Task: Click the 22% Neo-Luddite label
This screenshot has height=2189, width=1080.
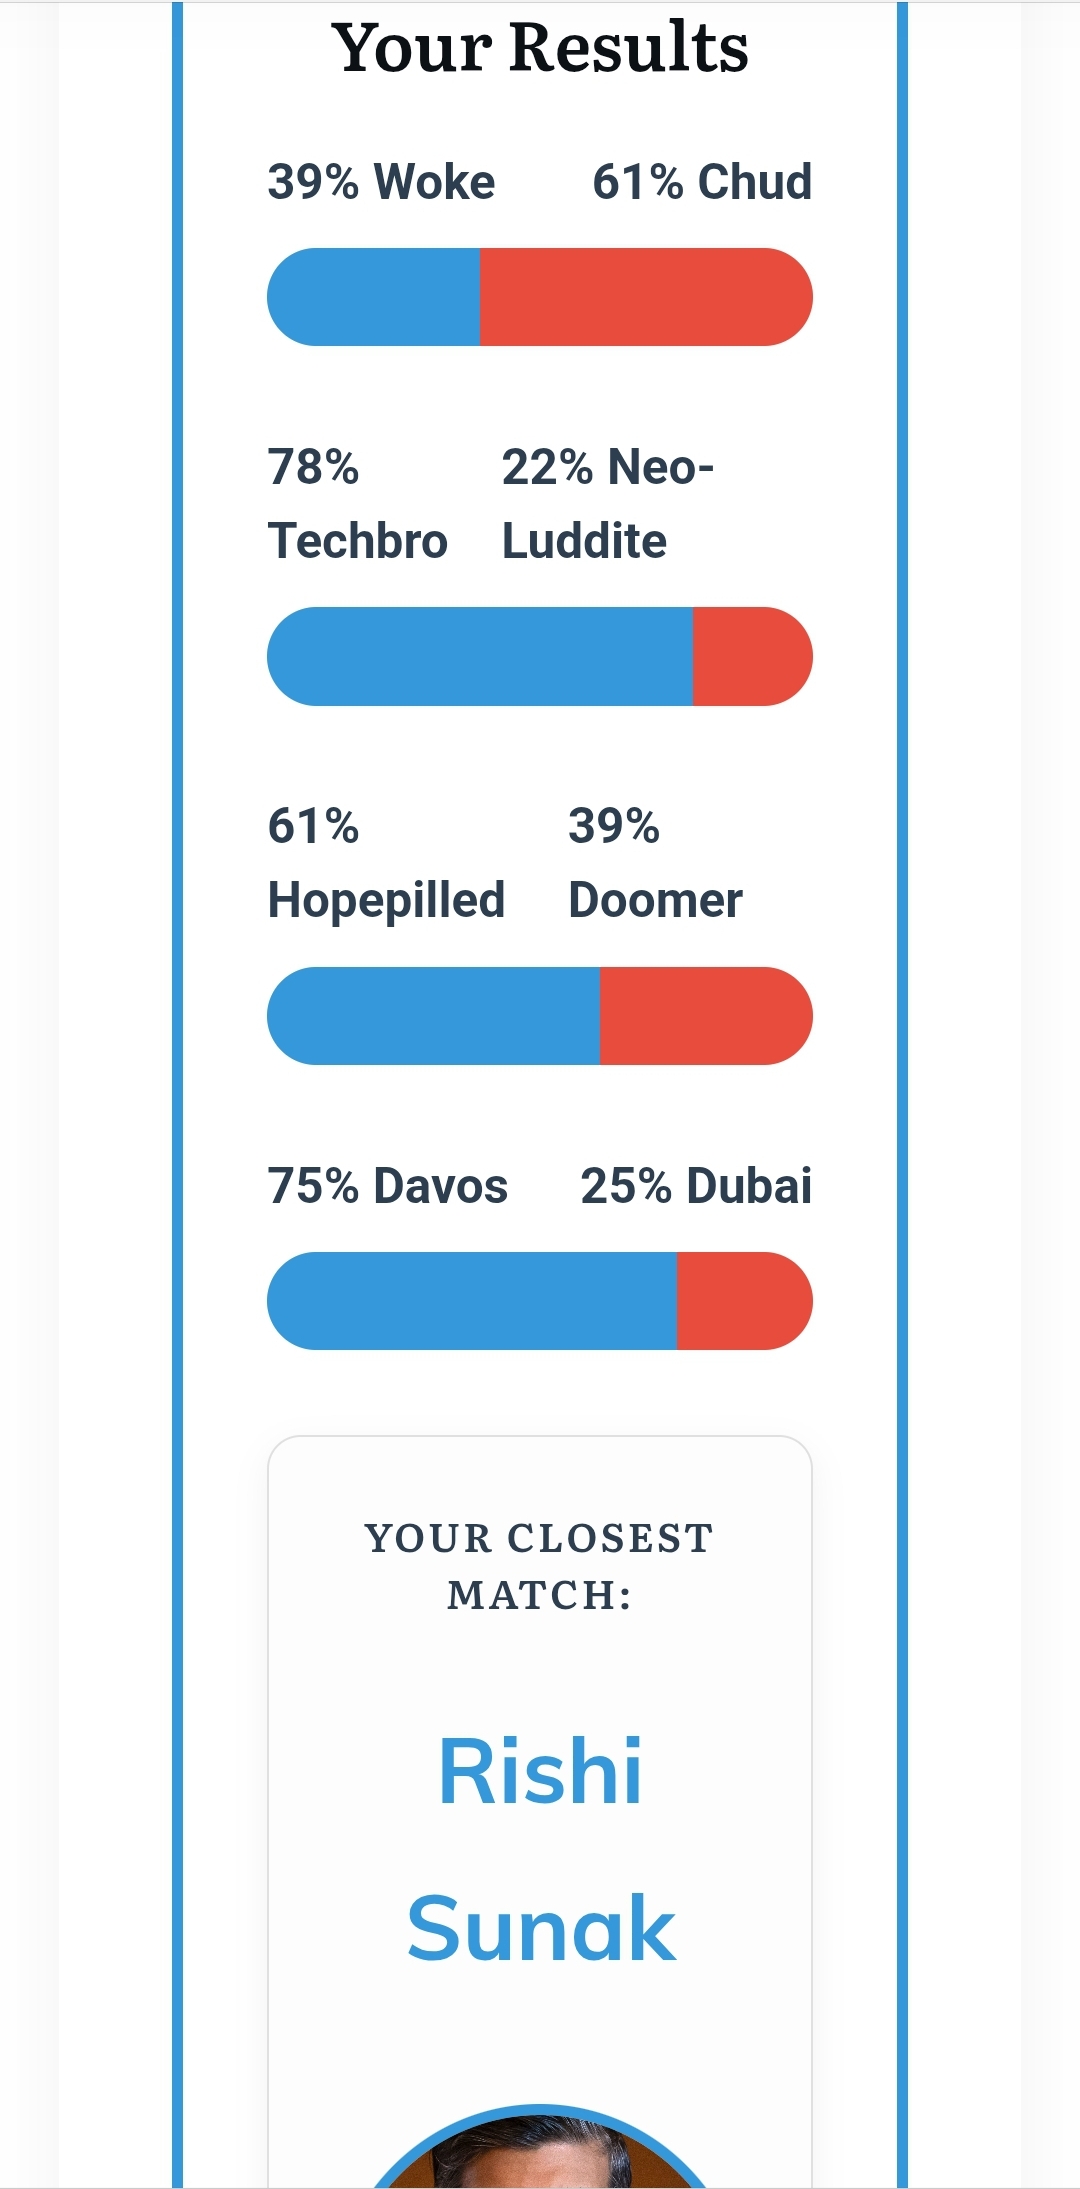Action: click(608, 504)
